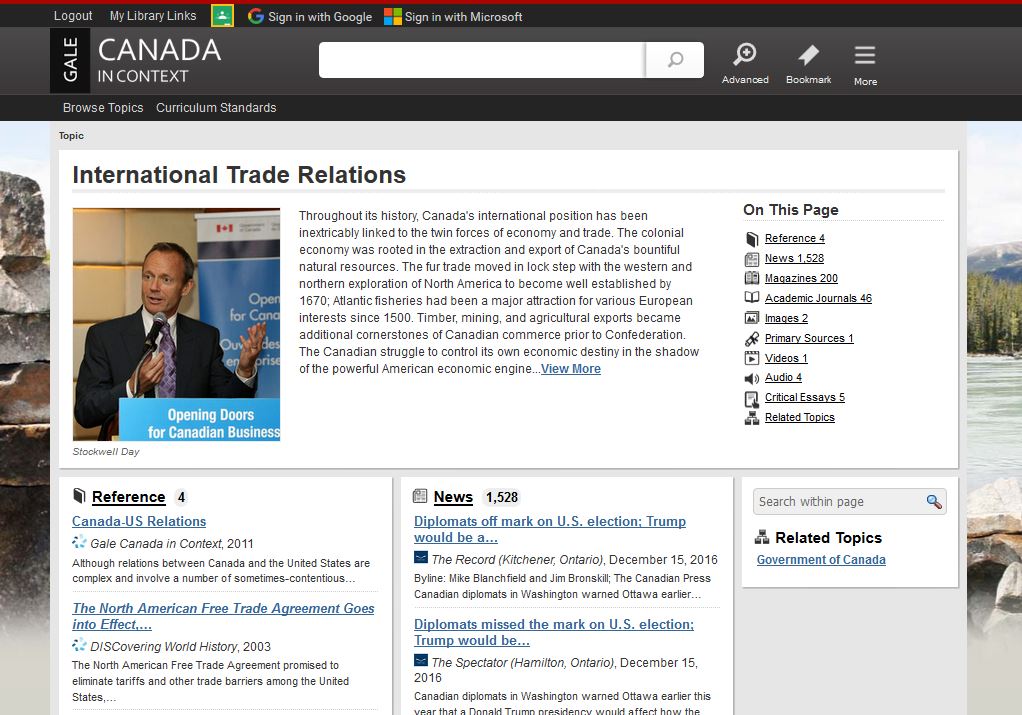Click in the main search field
The height and width of the screenshot is (715, 1022).
(x=482, y=60)
